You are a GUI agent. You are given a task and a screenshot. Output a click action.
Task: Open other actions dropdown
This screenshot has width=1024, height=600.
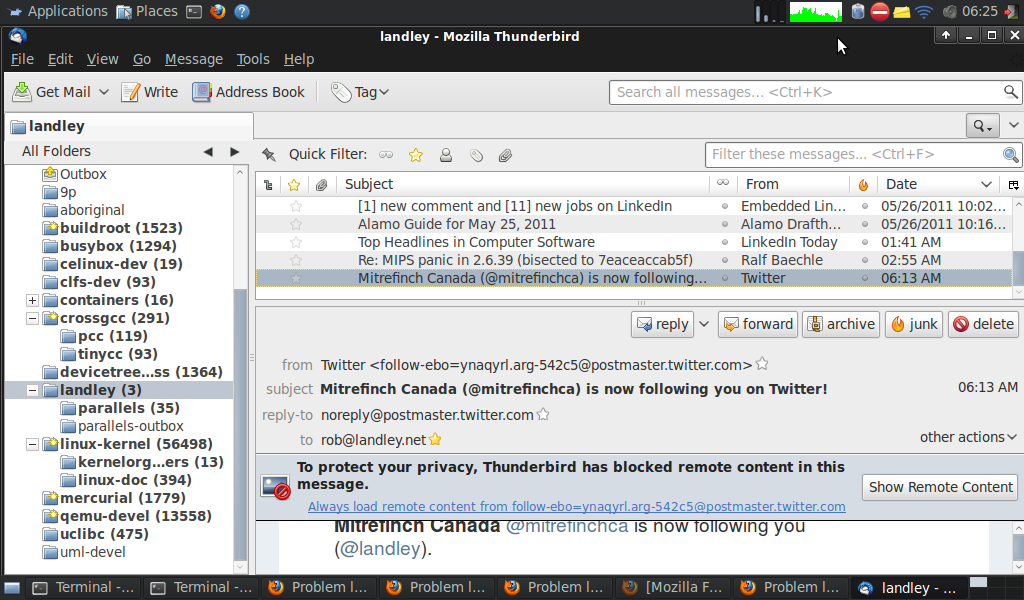(x=968, y=437)
